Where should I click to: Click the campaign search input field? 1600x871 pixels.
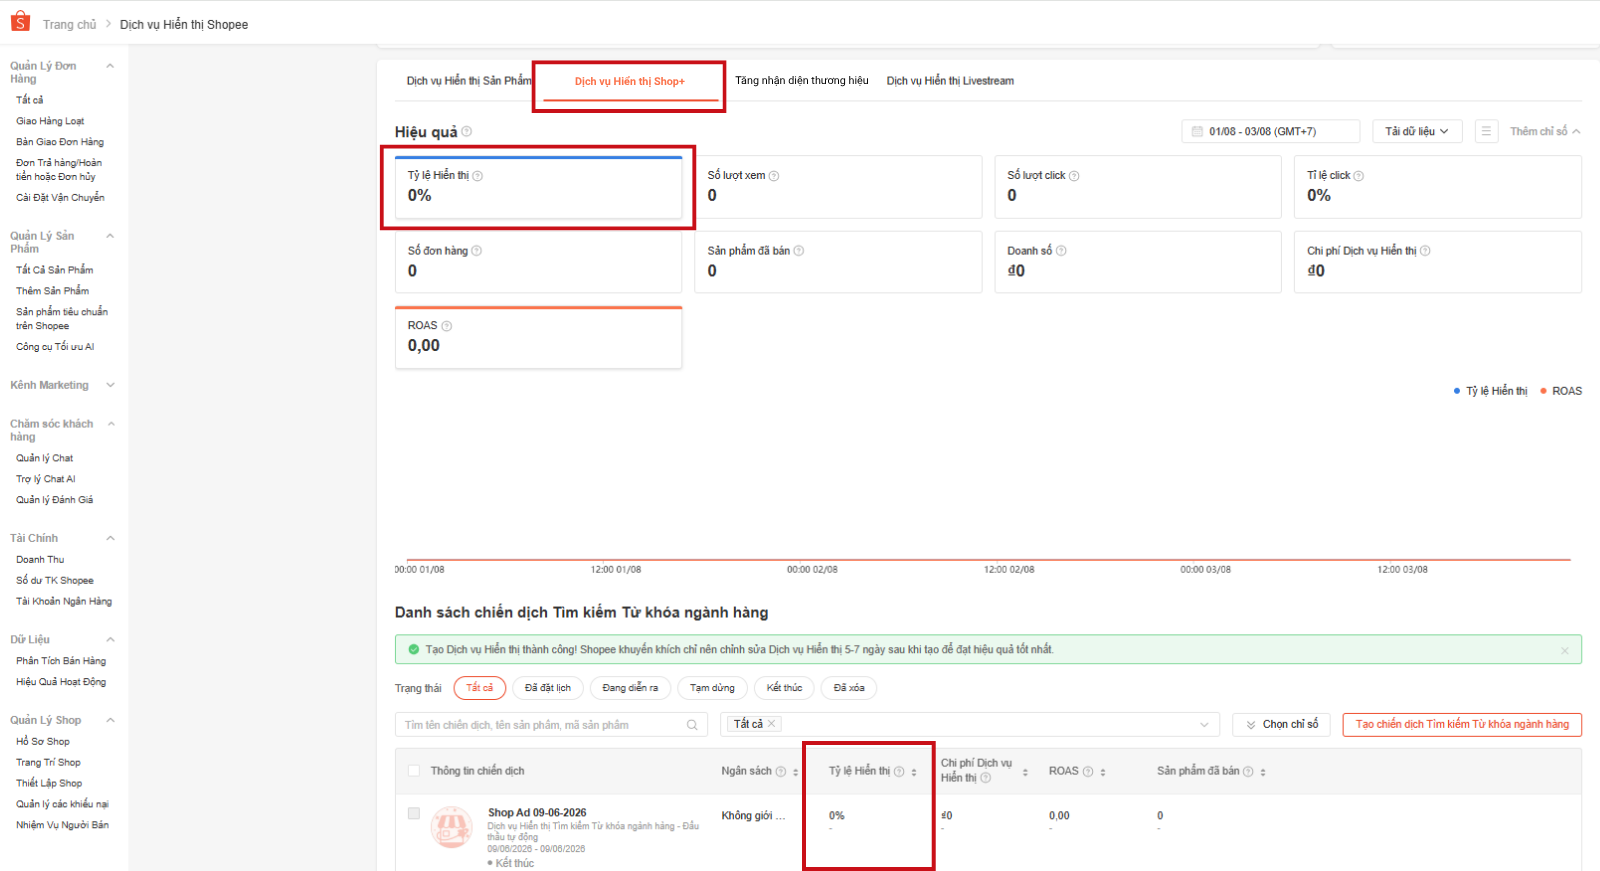(551, 725)
